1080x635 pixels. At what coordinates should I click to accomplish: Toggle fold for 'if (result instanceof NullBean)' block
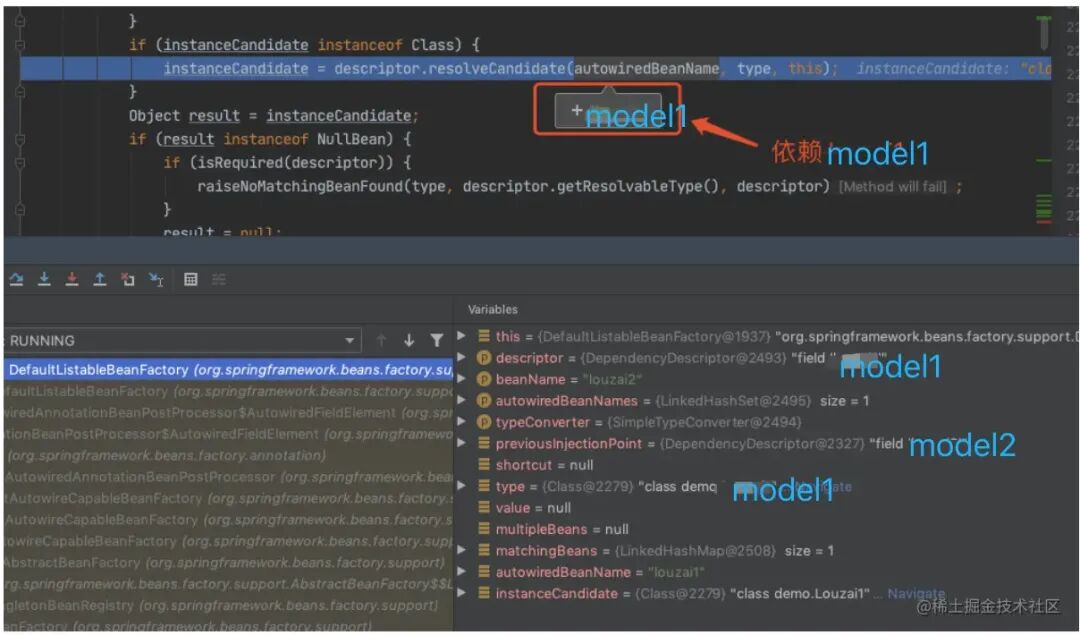tap(20, 139)
